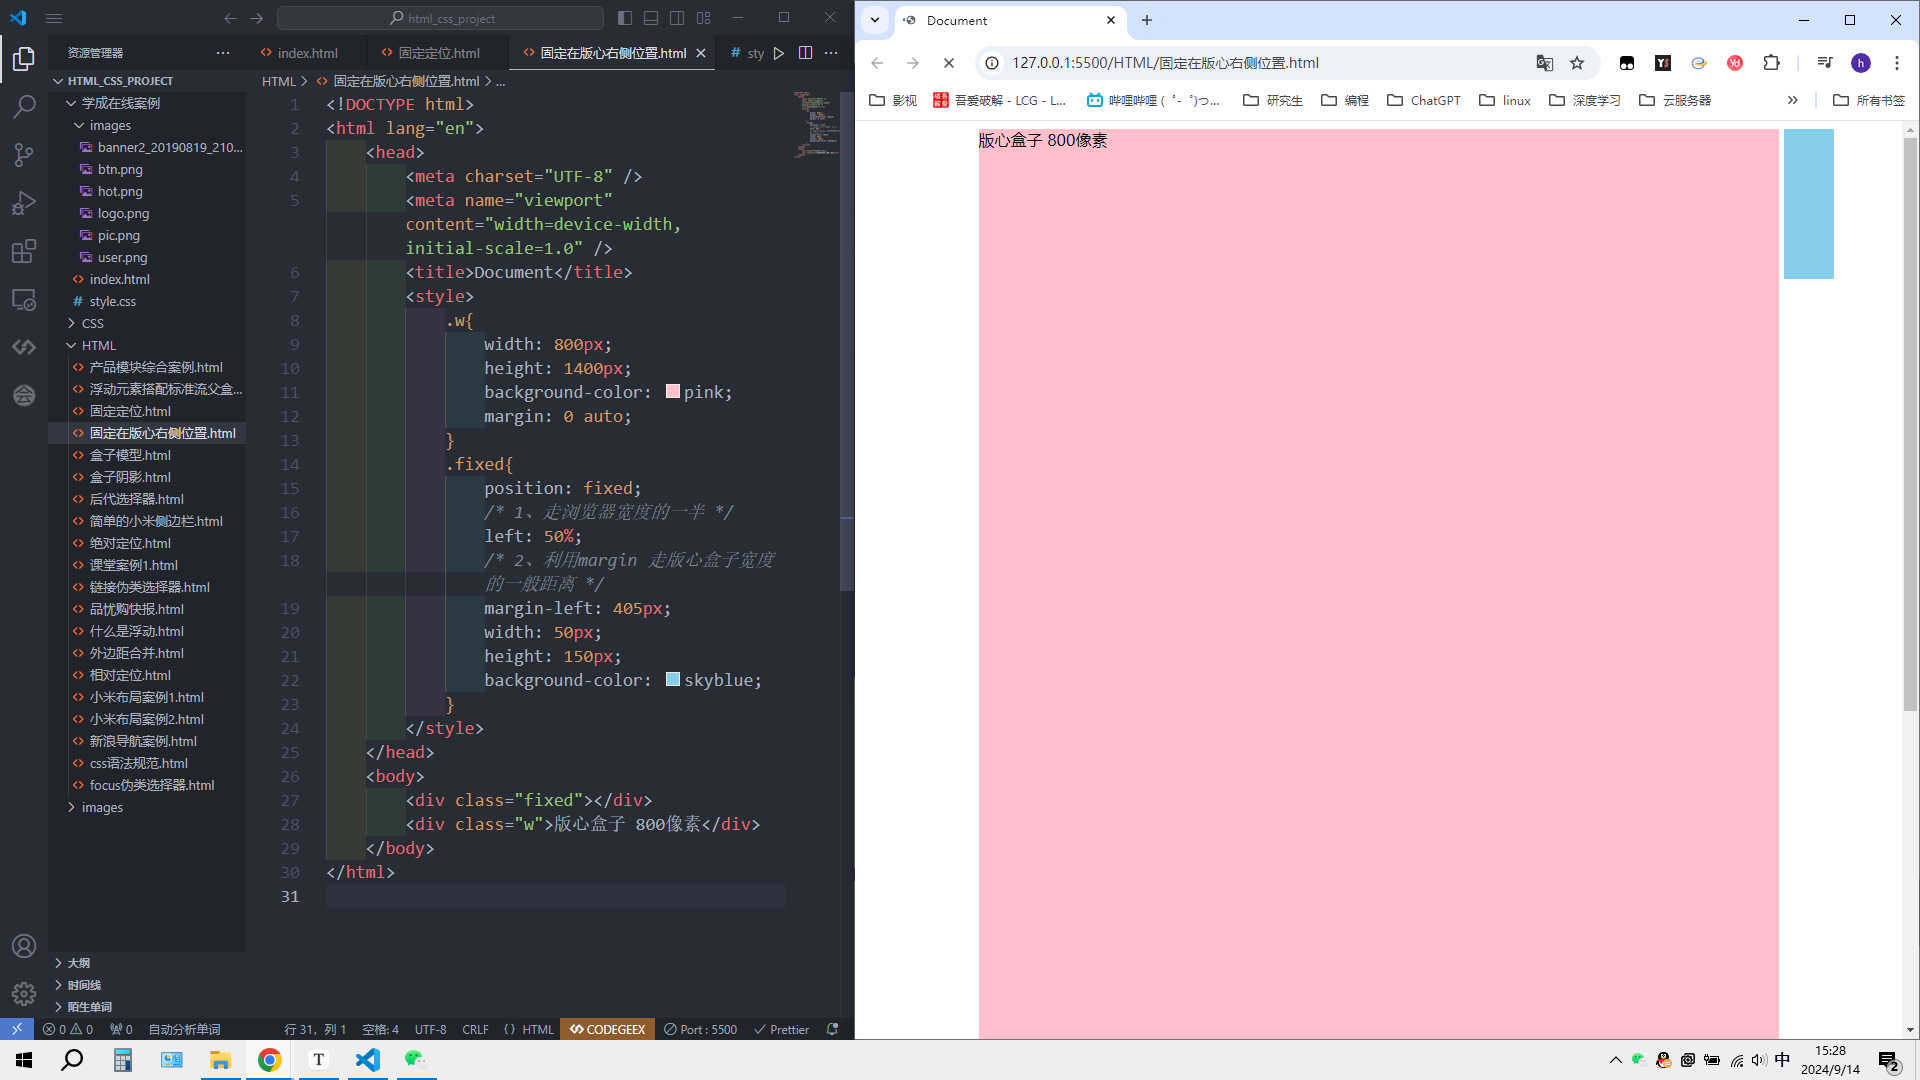1920x1080 pixels.
Task: Open the Manage gear icon
Action: pos(24,993)
